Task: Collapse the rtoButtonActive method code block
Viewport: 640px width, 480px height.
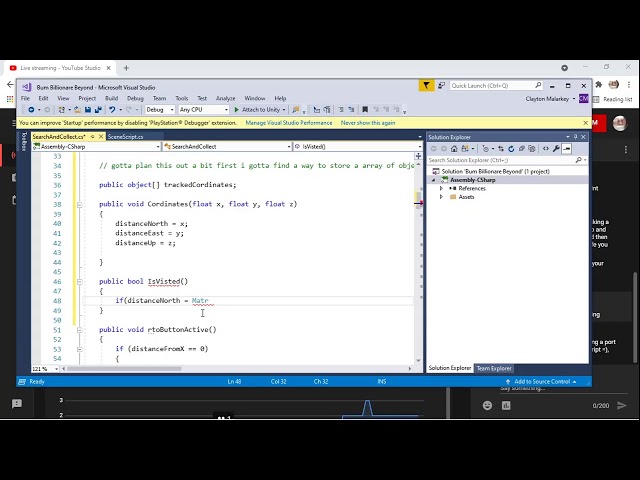Action: coord(80,330)
